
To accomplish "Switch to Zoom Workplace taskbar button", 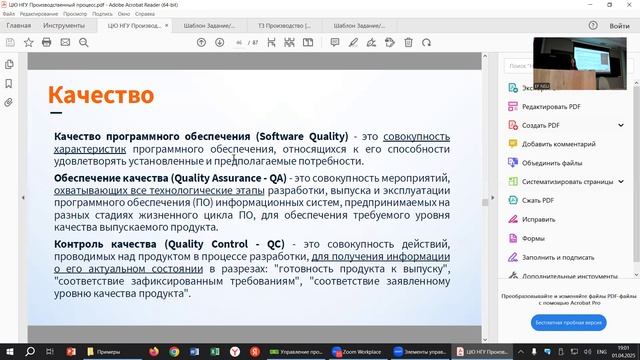I will (x=357, y=351).
